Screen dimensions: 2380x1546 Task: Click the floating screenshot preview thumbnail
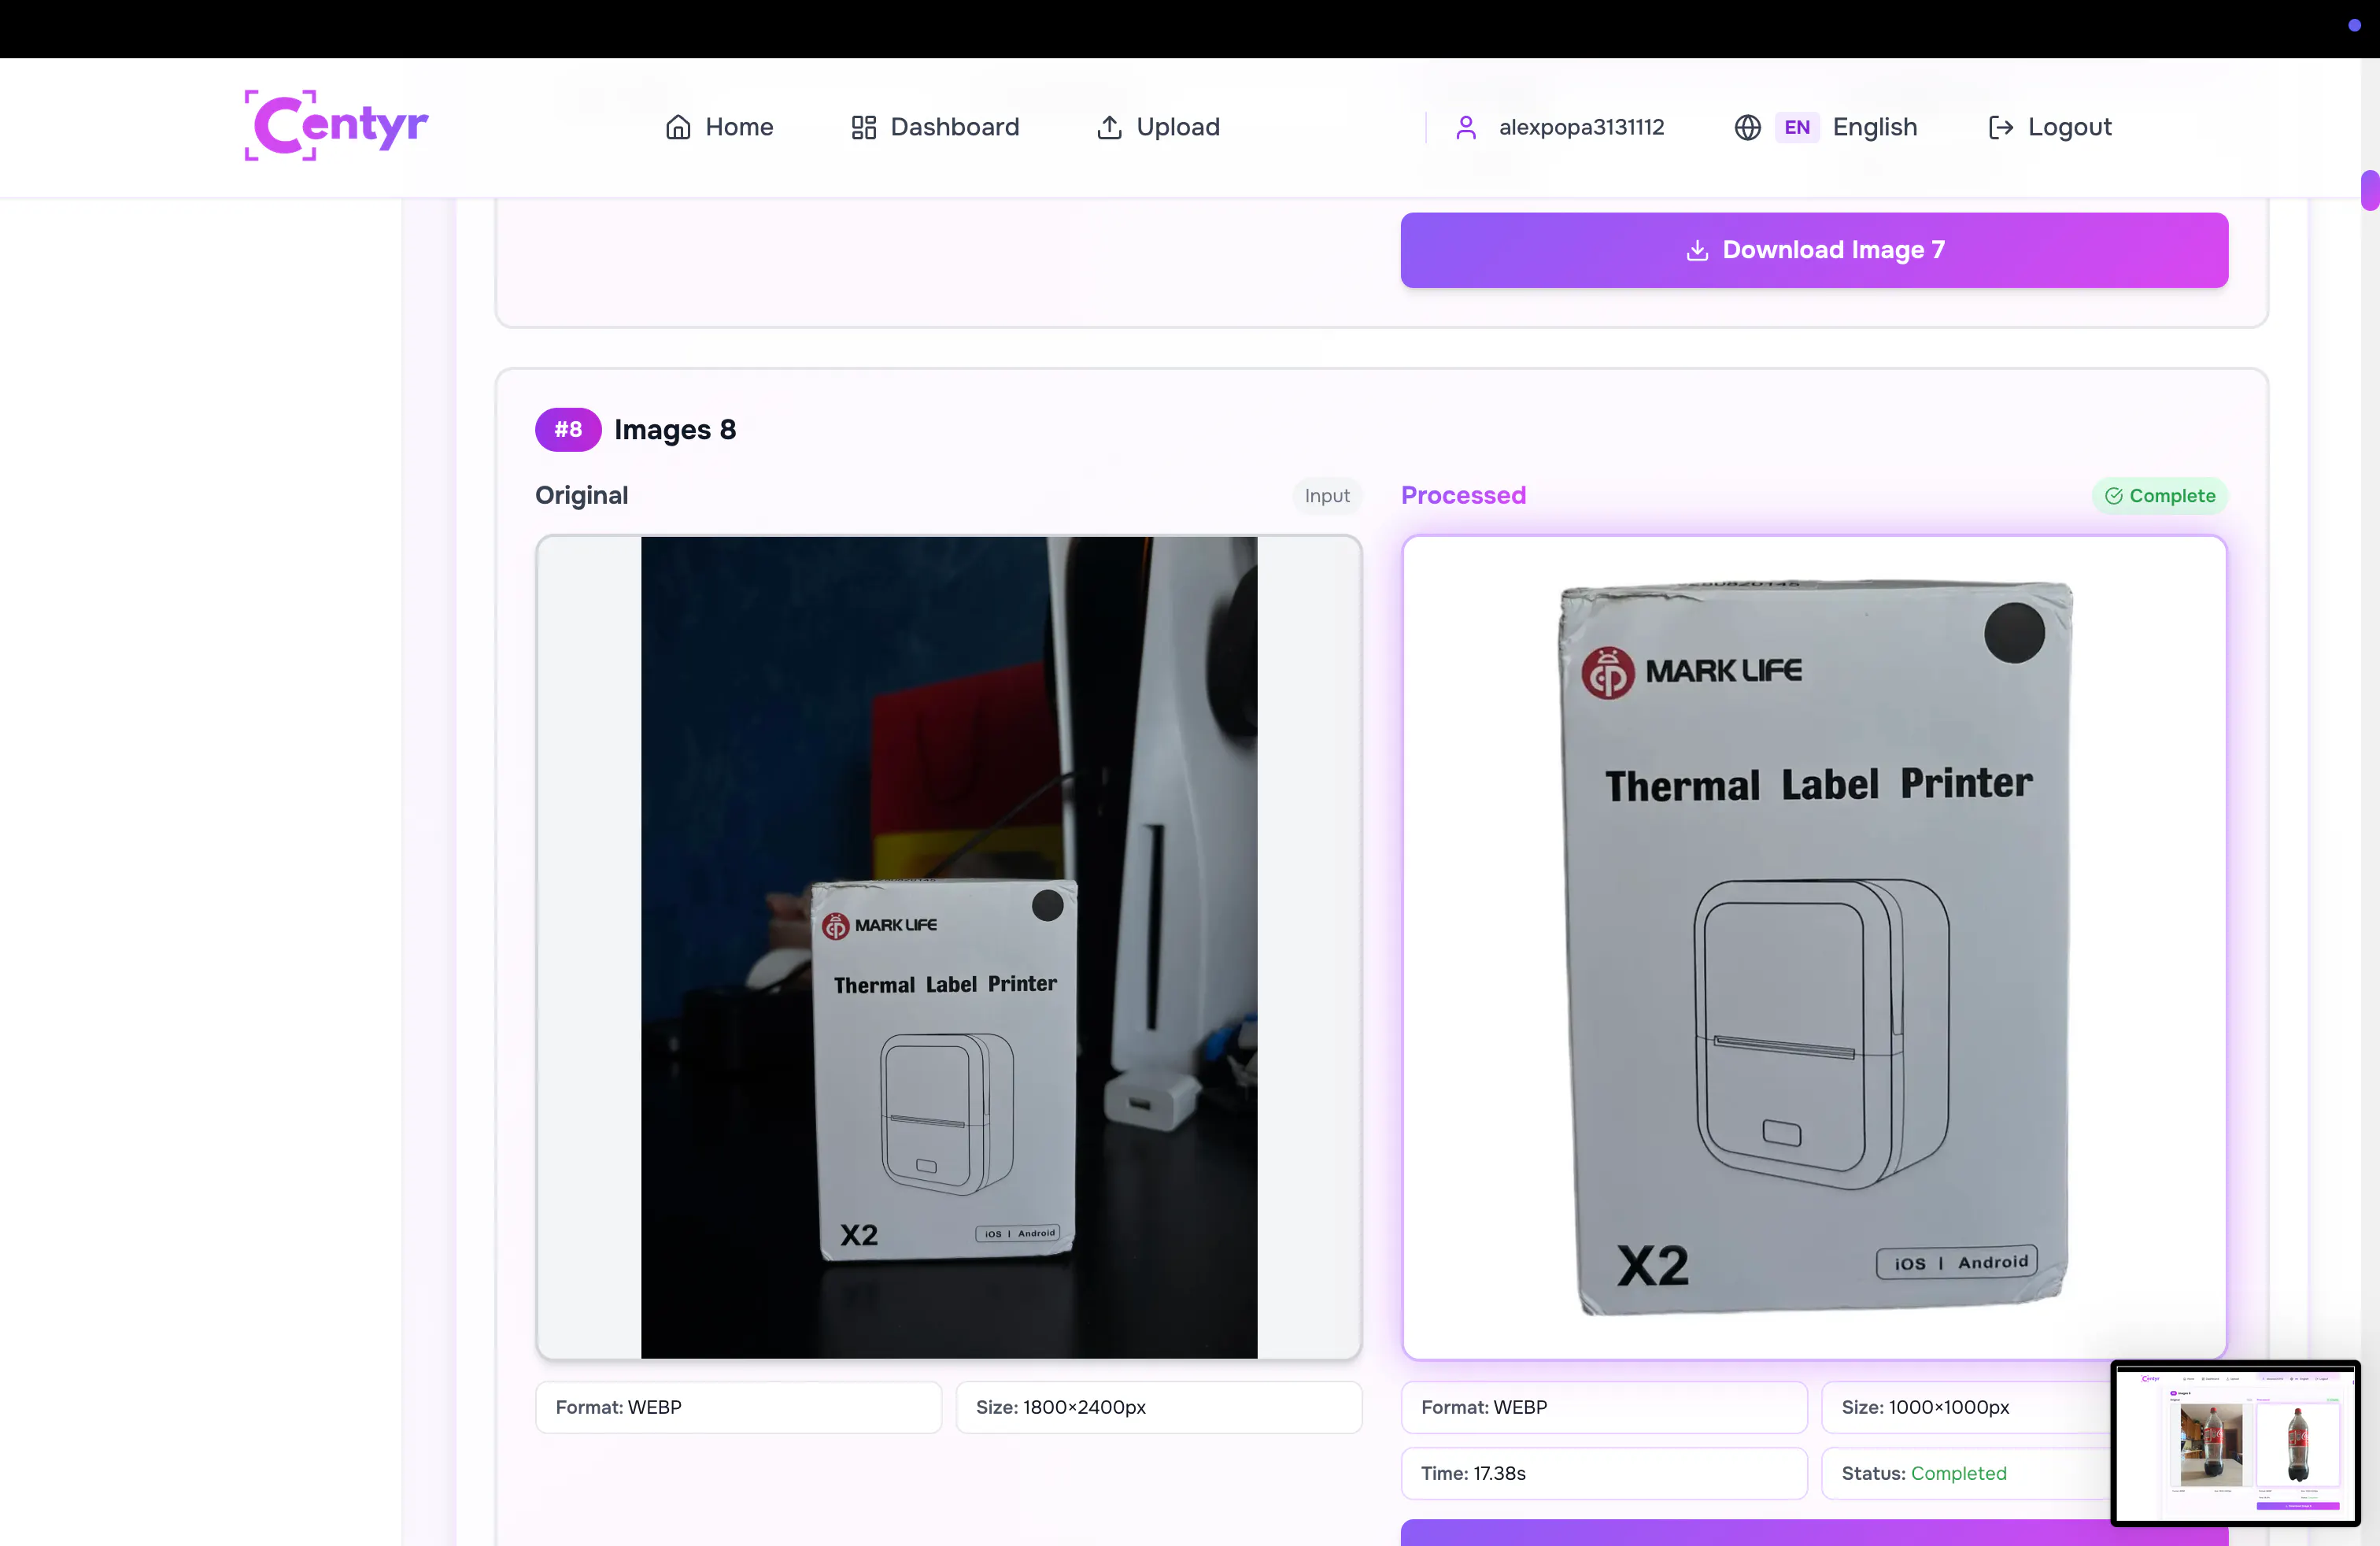click(2236, 1444)
